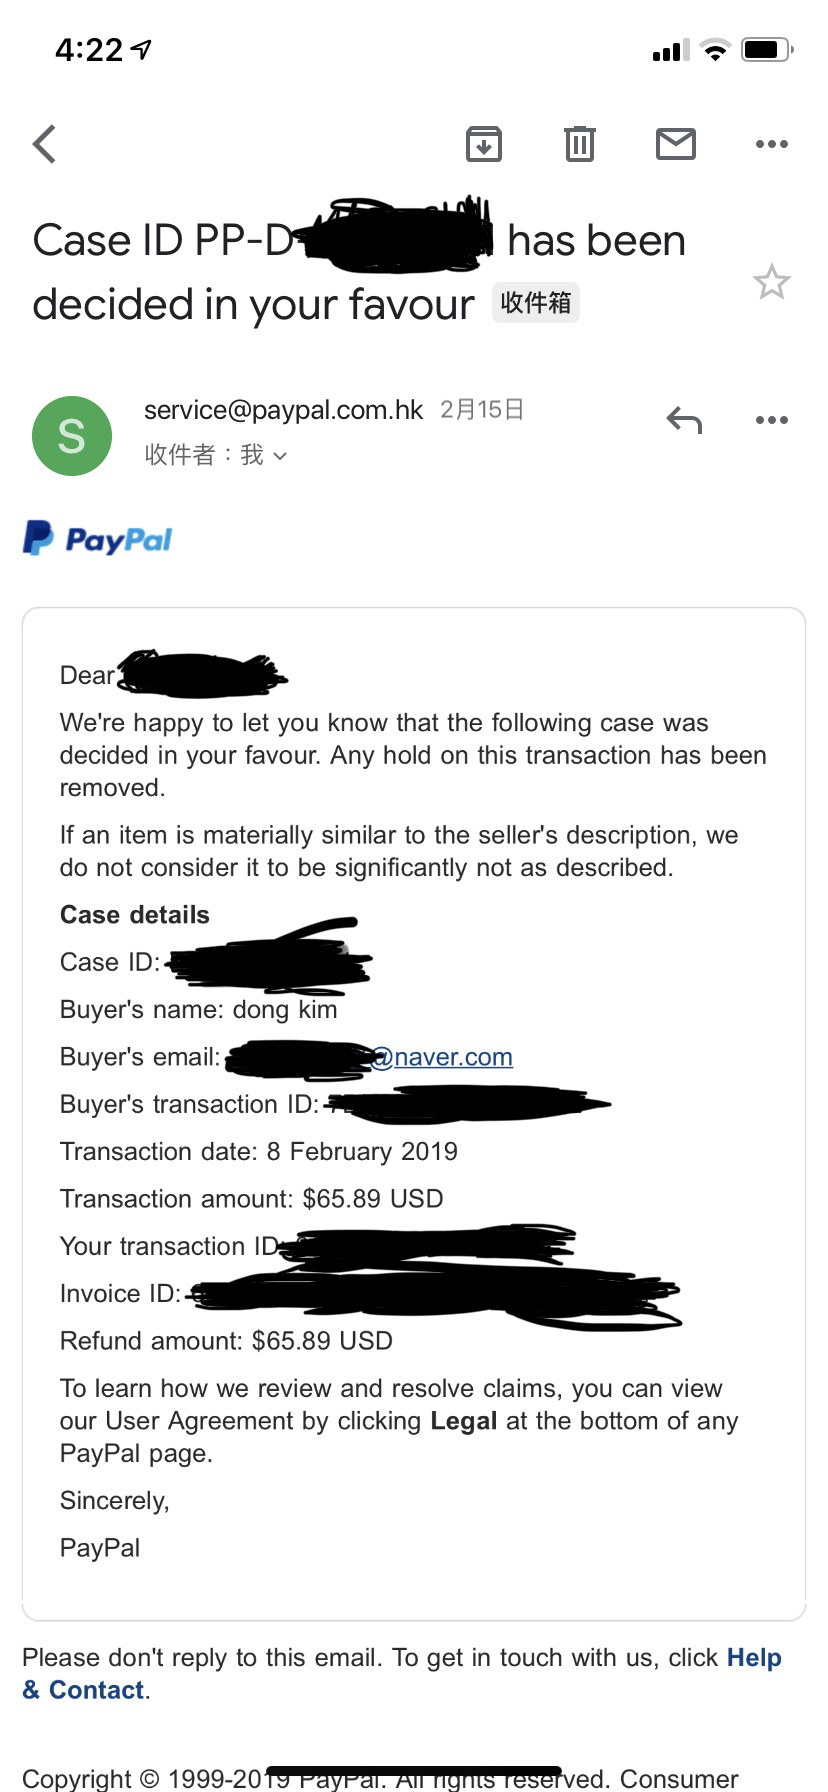
Task: Reply using the curved arrow icon
Action: pos(684,420)
